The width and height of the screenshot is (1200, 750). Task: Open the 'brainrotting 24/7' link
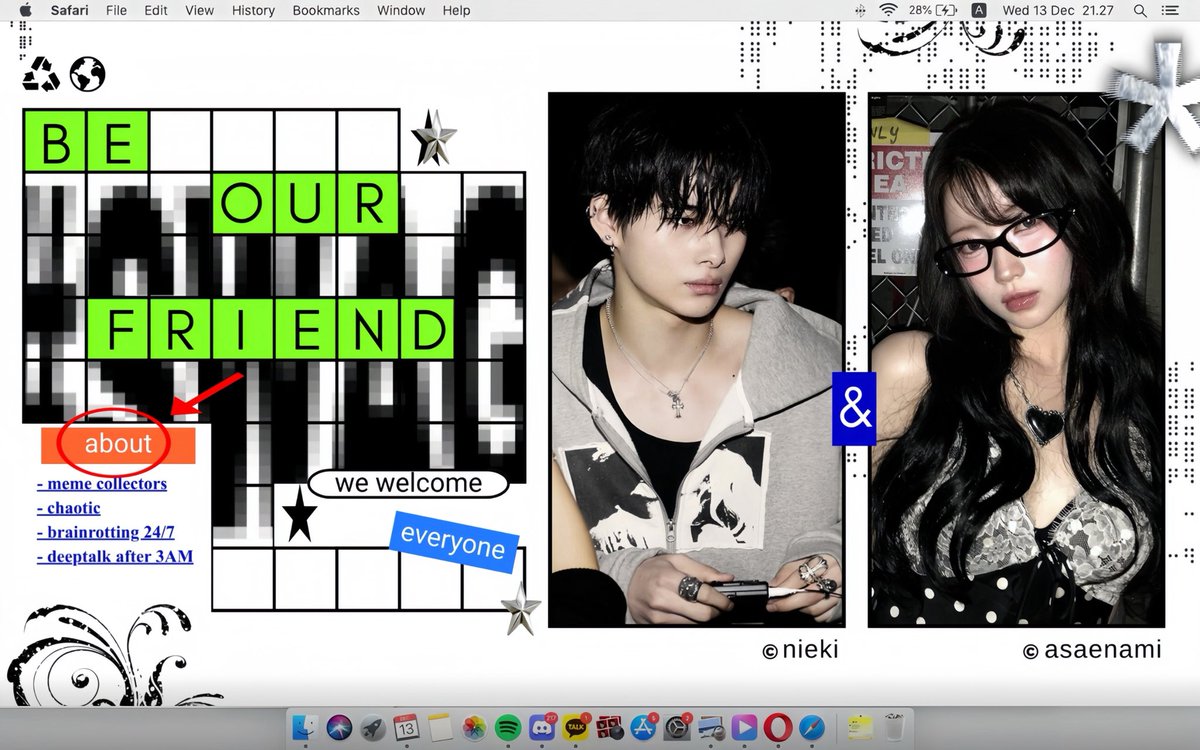click(x=106, y=532)
